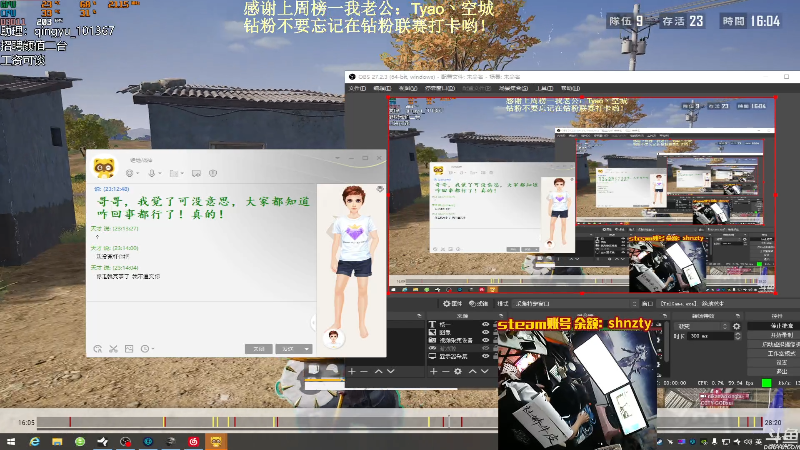This screenshot has height=450, width=800.
Task: Select the scissors screenshot tool in the chat
Action: click(113, 349)
